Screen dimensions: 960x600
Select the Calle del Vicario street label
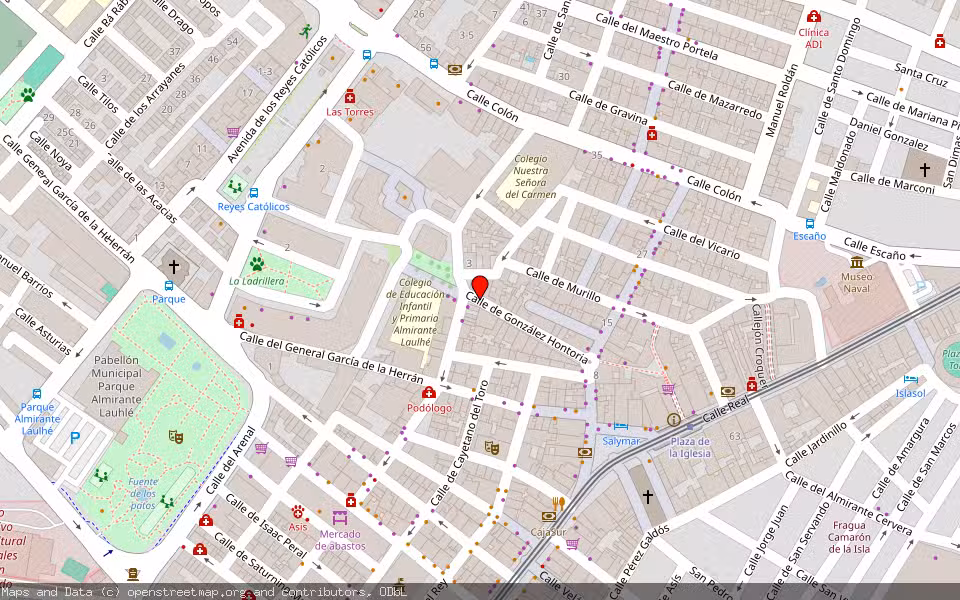click(702, 242)
